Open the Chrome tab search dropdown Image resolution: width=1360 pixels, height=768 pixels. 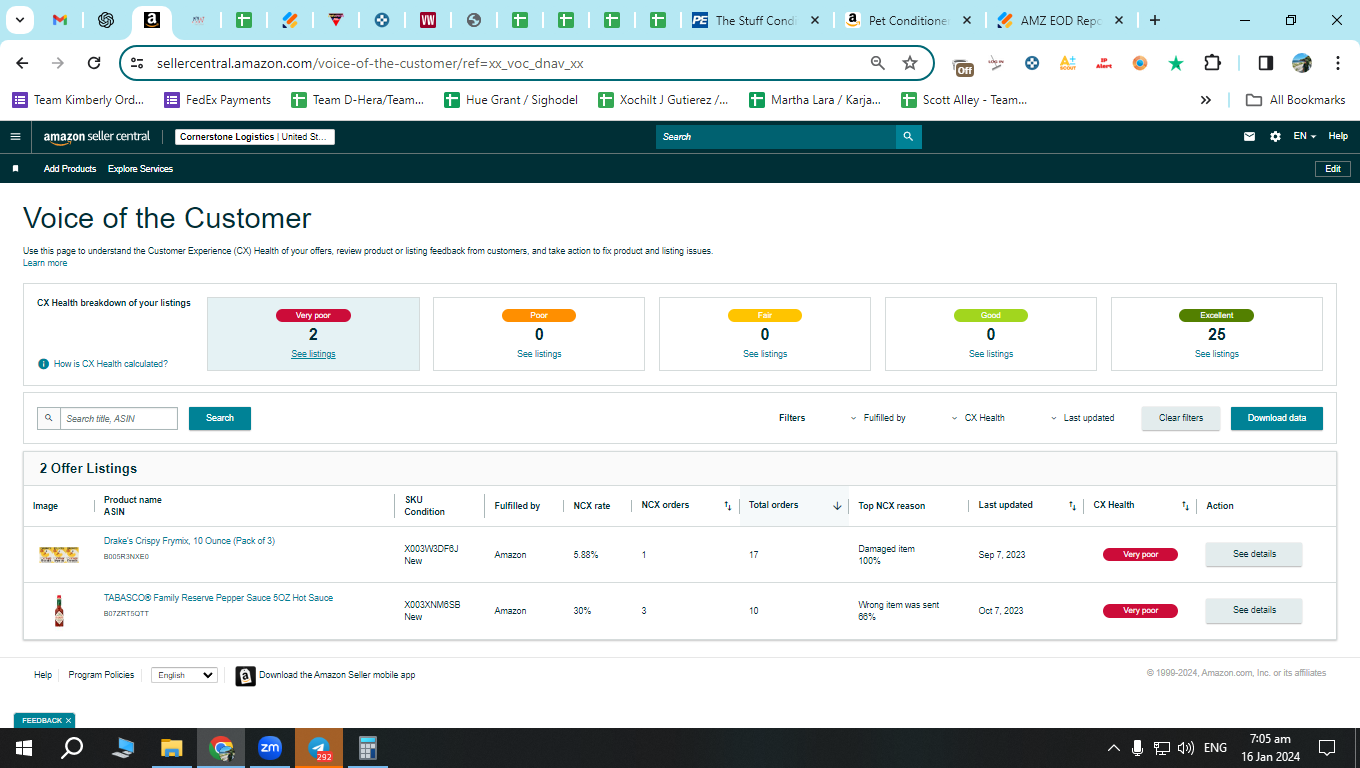click(x=21, y=20)
